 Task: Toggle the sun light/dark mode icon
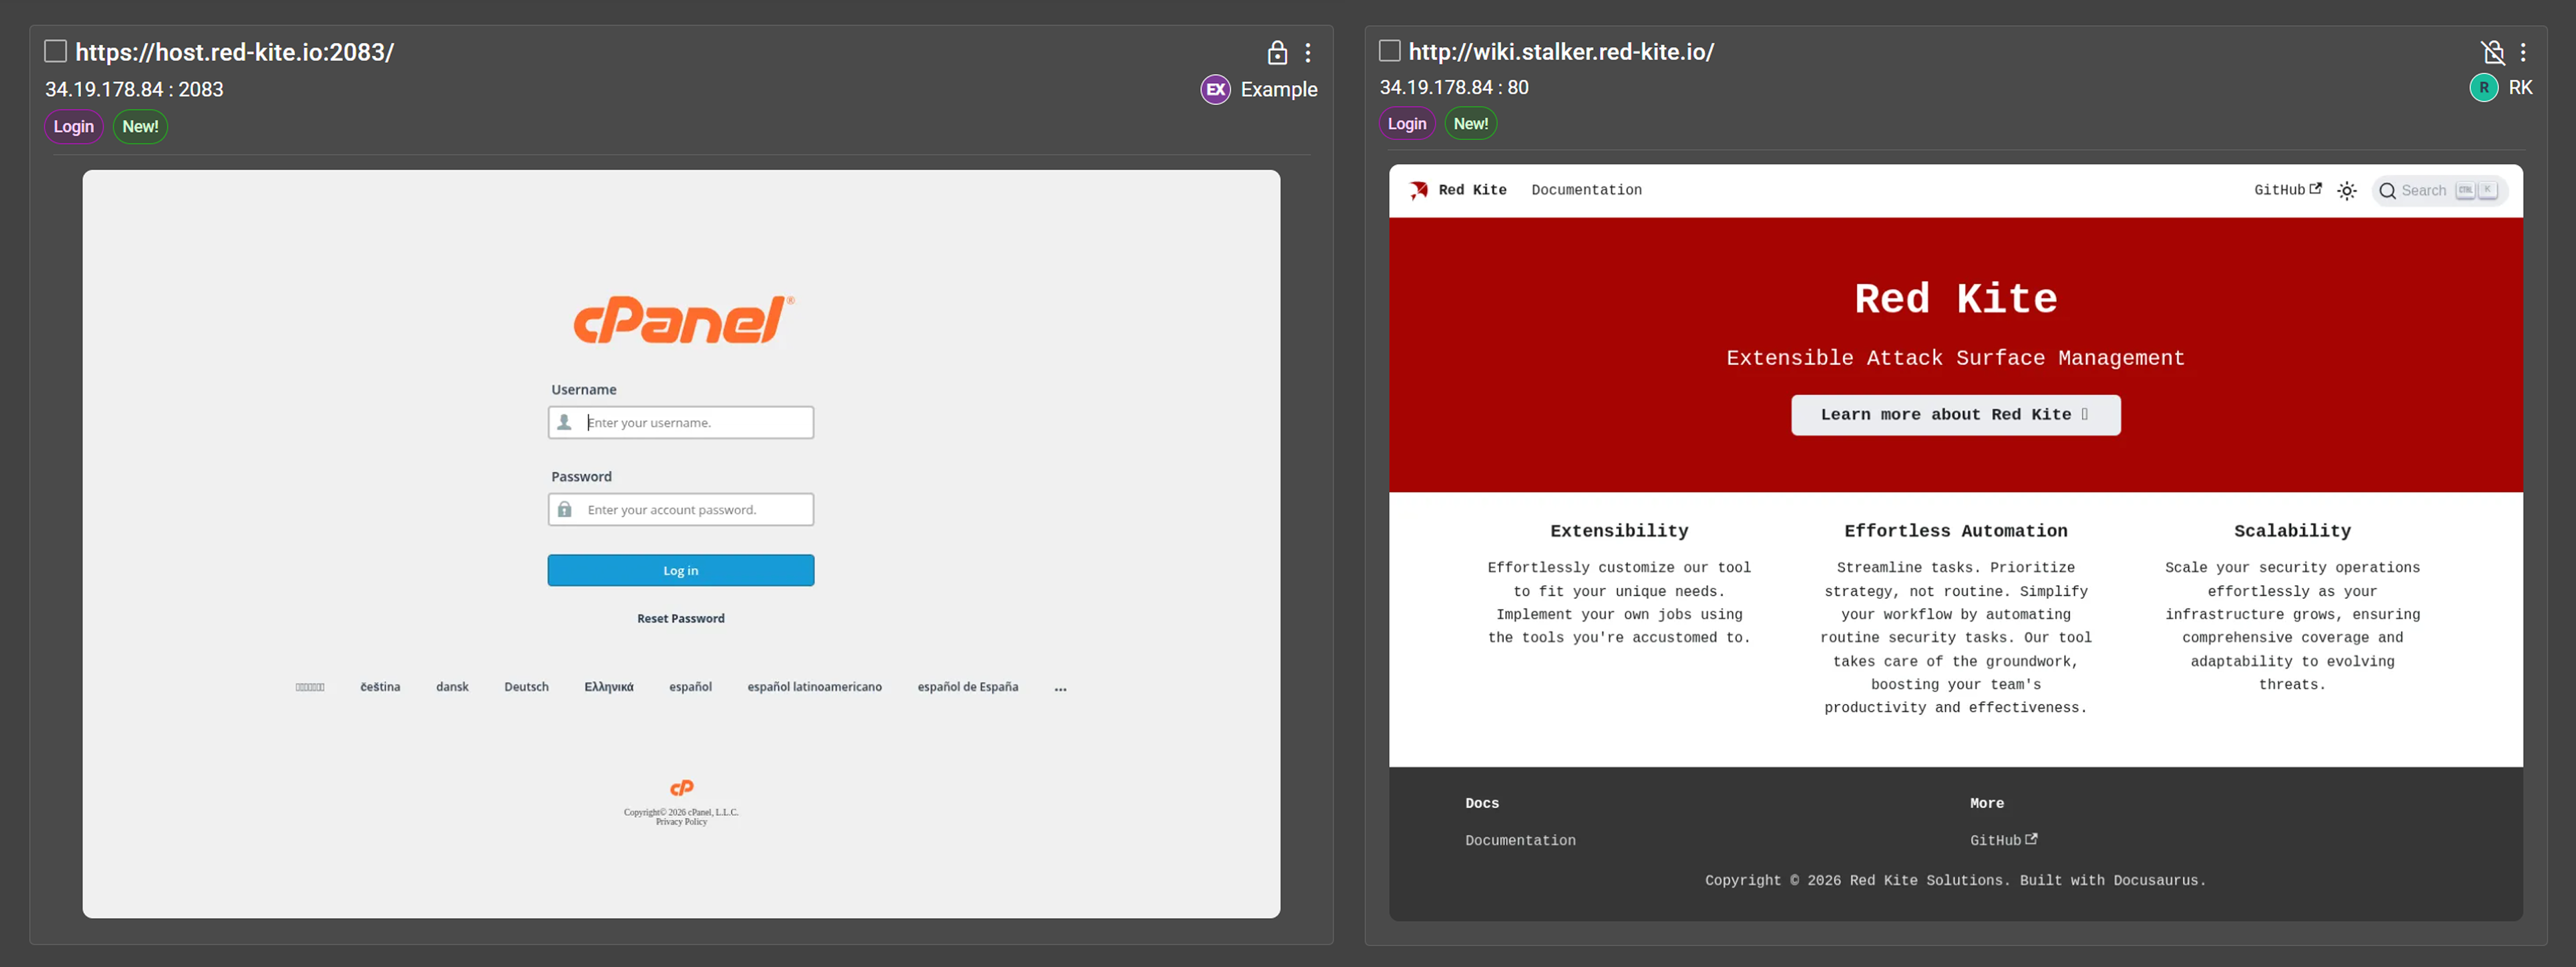point(2346,190)
